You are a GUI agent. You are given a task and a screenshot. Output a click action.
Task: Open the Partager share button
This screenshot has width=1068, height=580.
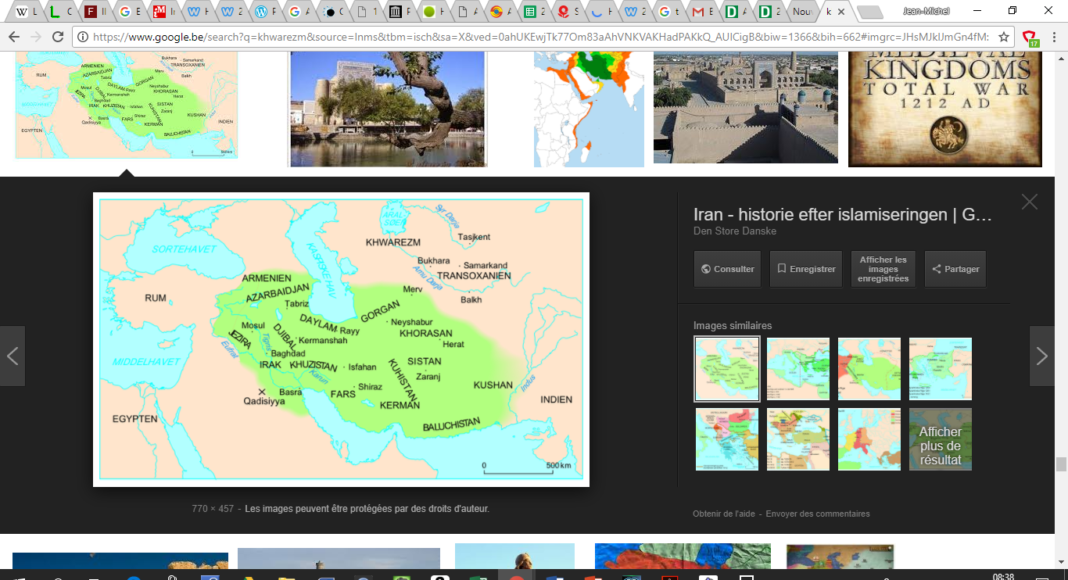click(955, 269)
